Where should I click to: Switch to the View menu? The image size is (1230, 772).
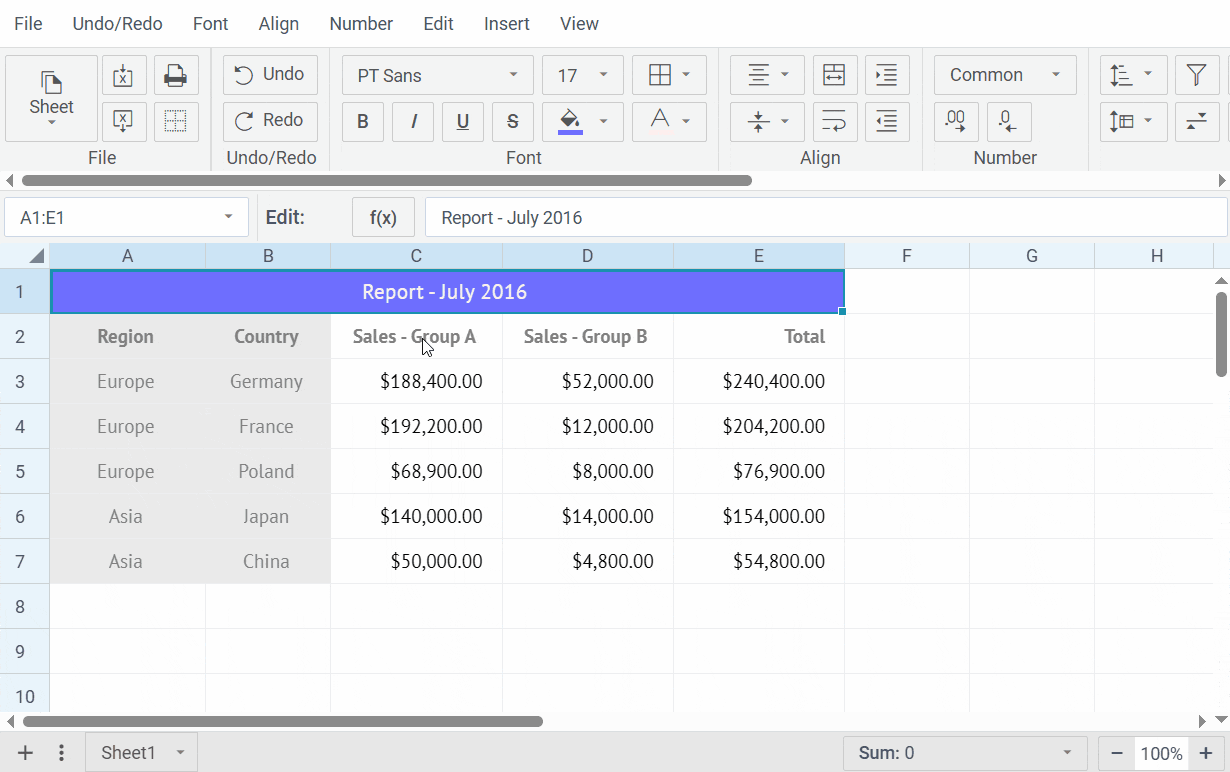click(579, 23)
